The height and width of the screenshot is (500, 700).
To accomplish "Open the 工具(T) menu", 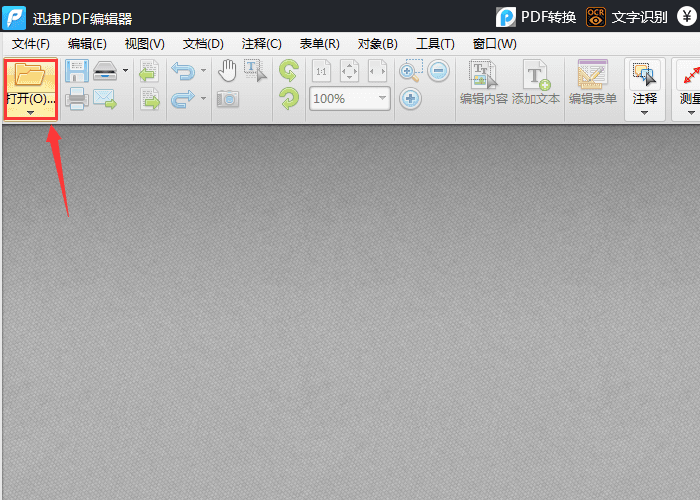I will coord(435,44).
